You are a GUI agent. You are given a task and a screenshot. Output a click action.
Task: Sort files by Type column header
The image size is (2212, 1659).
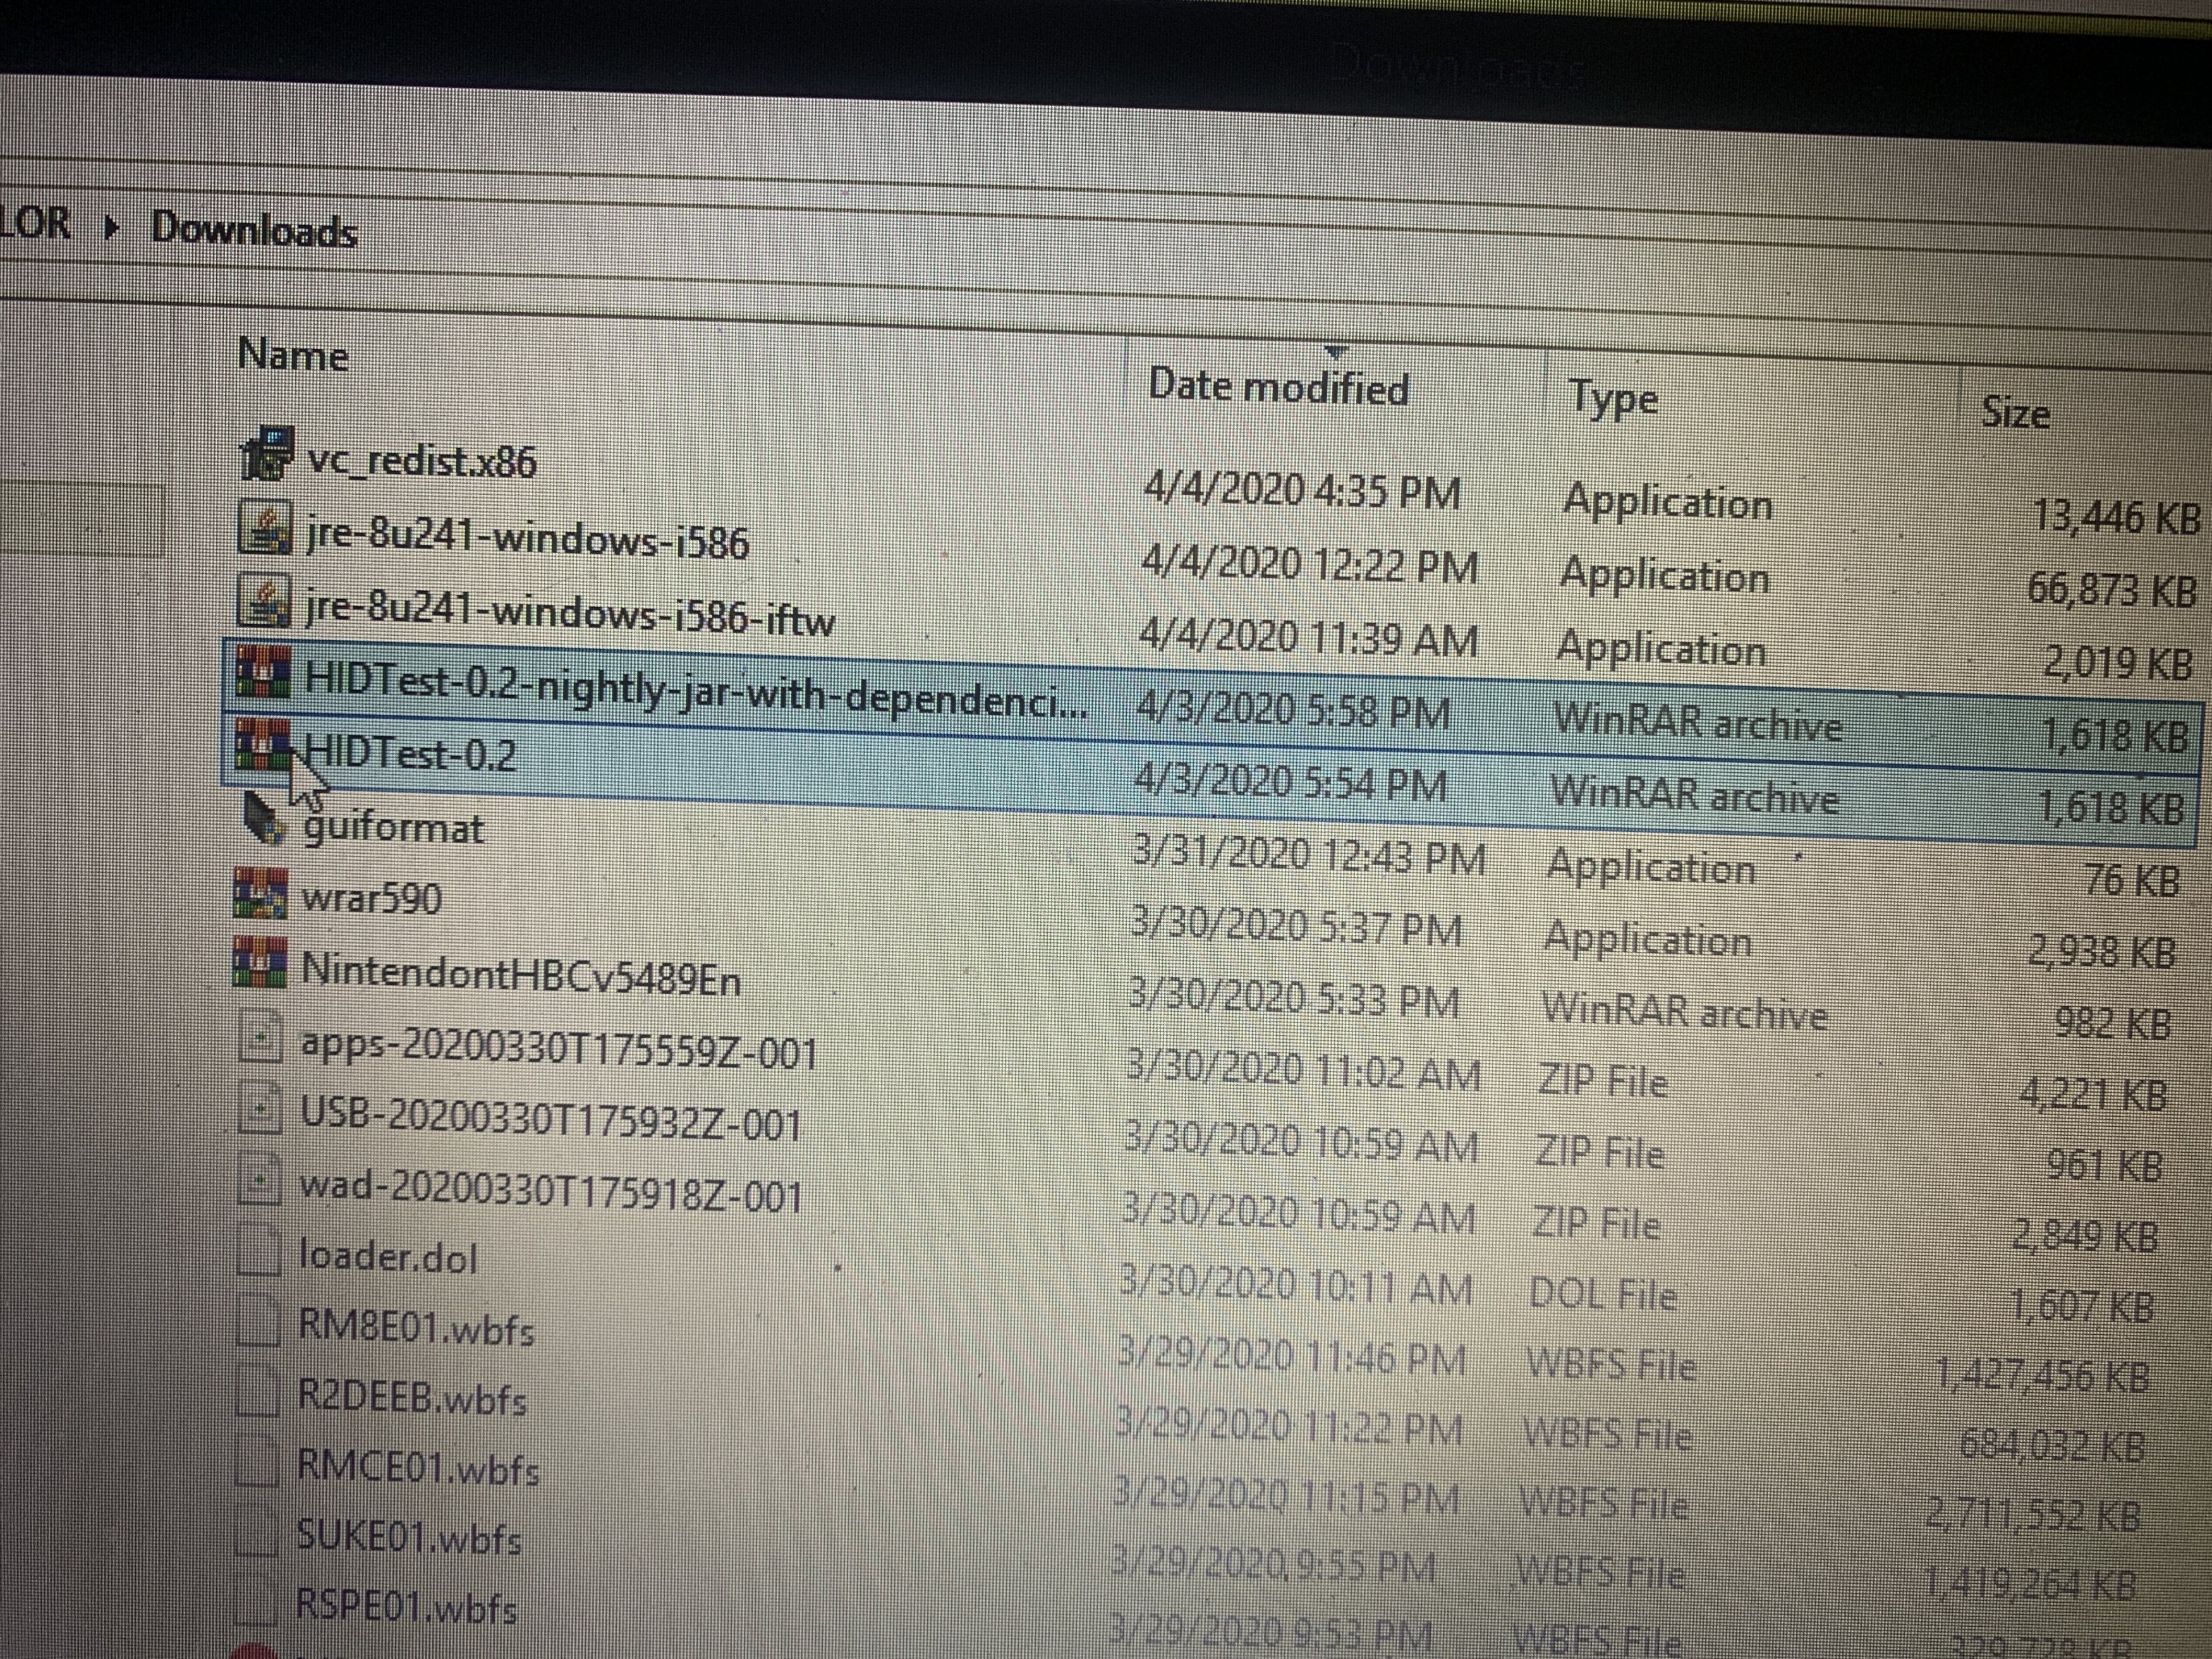1613,399
